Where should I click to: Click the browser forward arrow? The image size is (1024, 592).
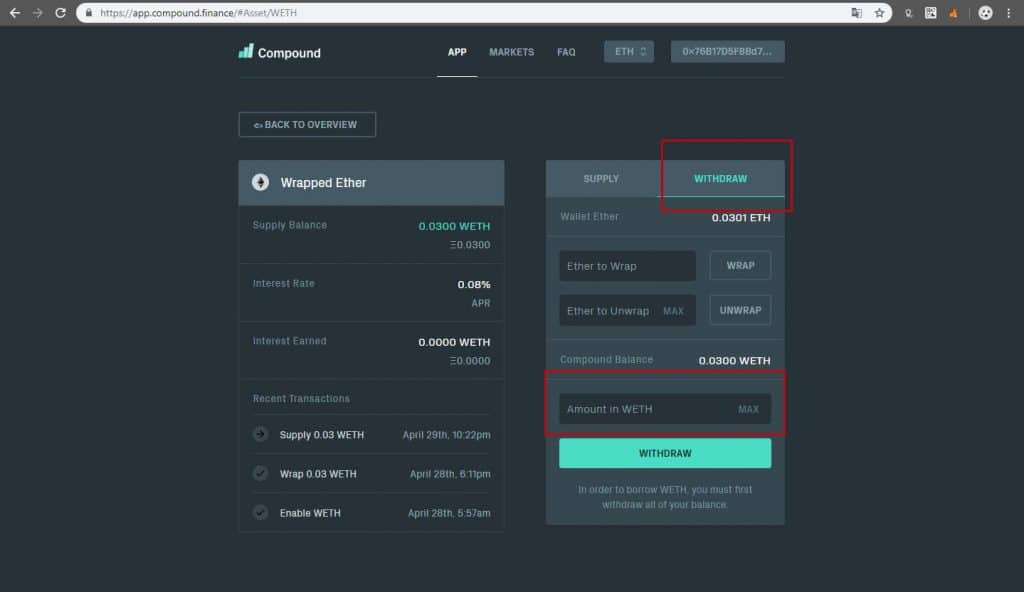[x=37, y=13]
